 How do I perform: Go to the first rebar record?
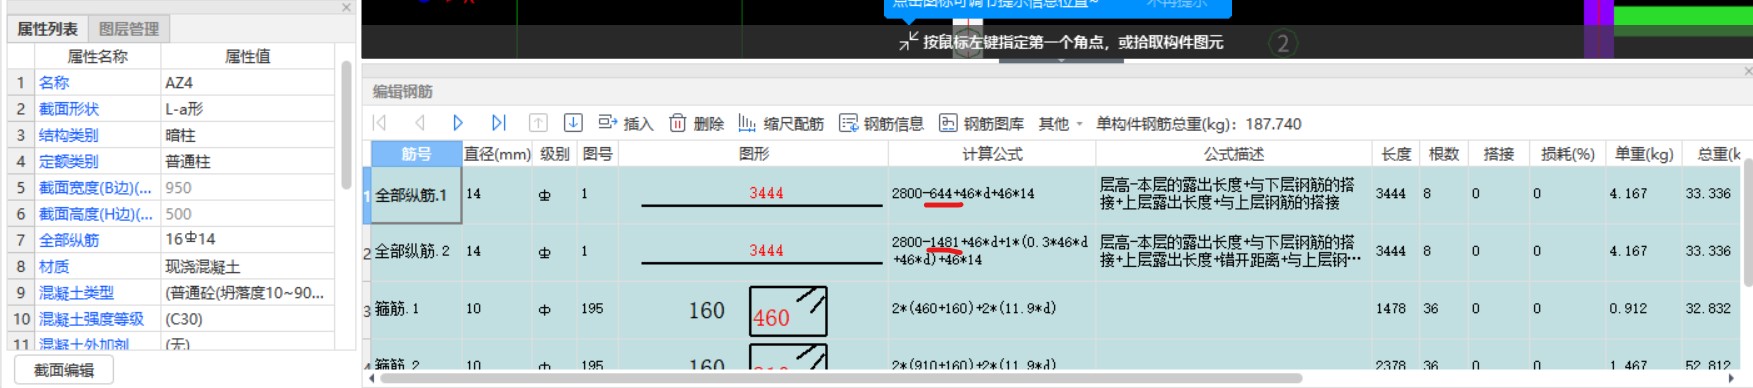pos(380,123)
